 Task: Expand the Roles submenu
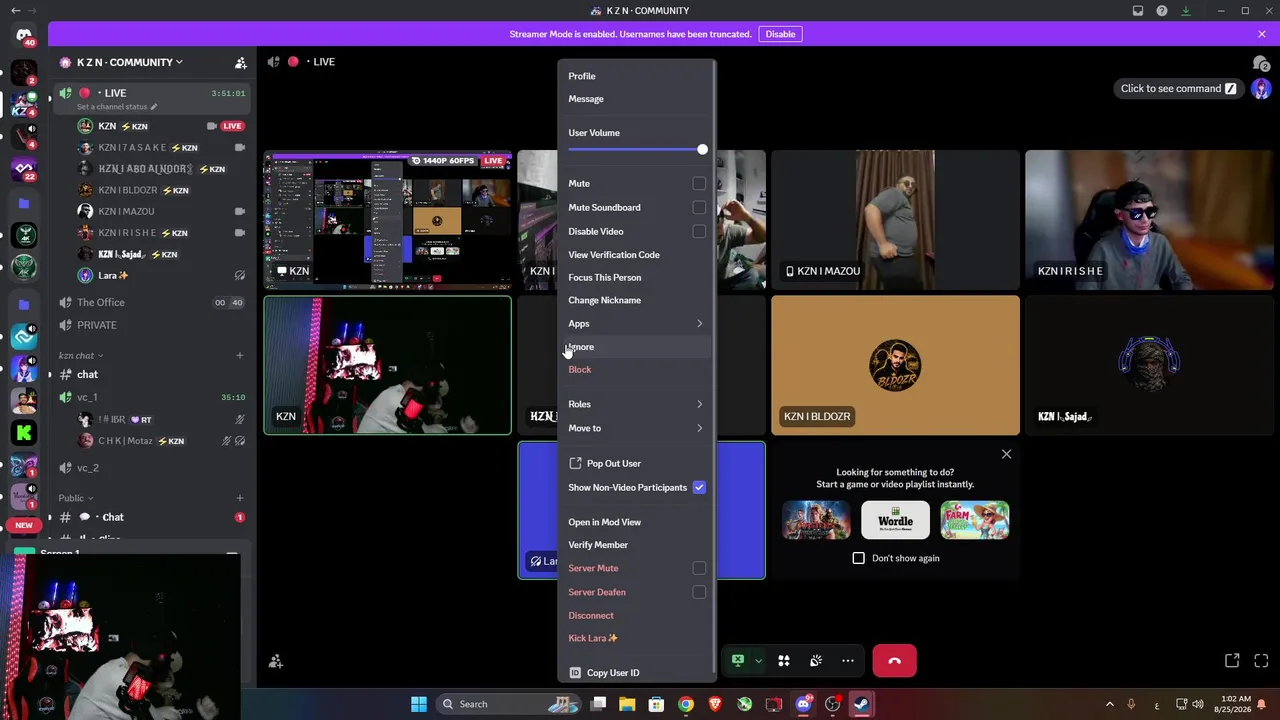[636, 404]
